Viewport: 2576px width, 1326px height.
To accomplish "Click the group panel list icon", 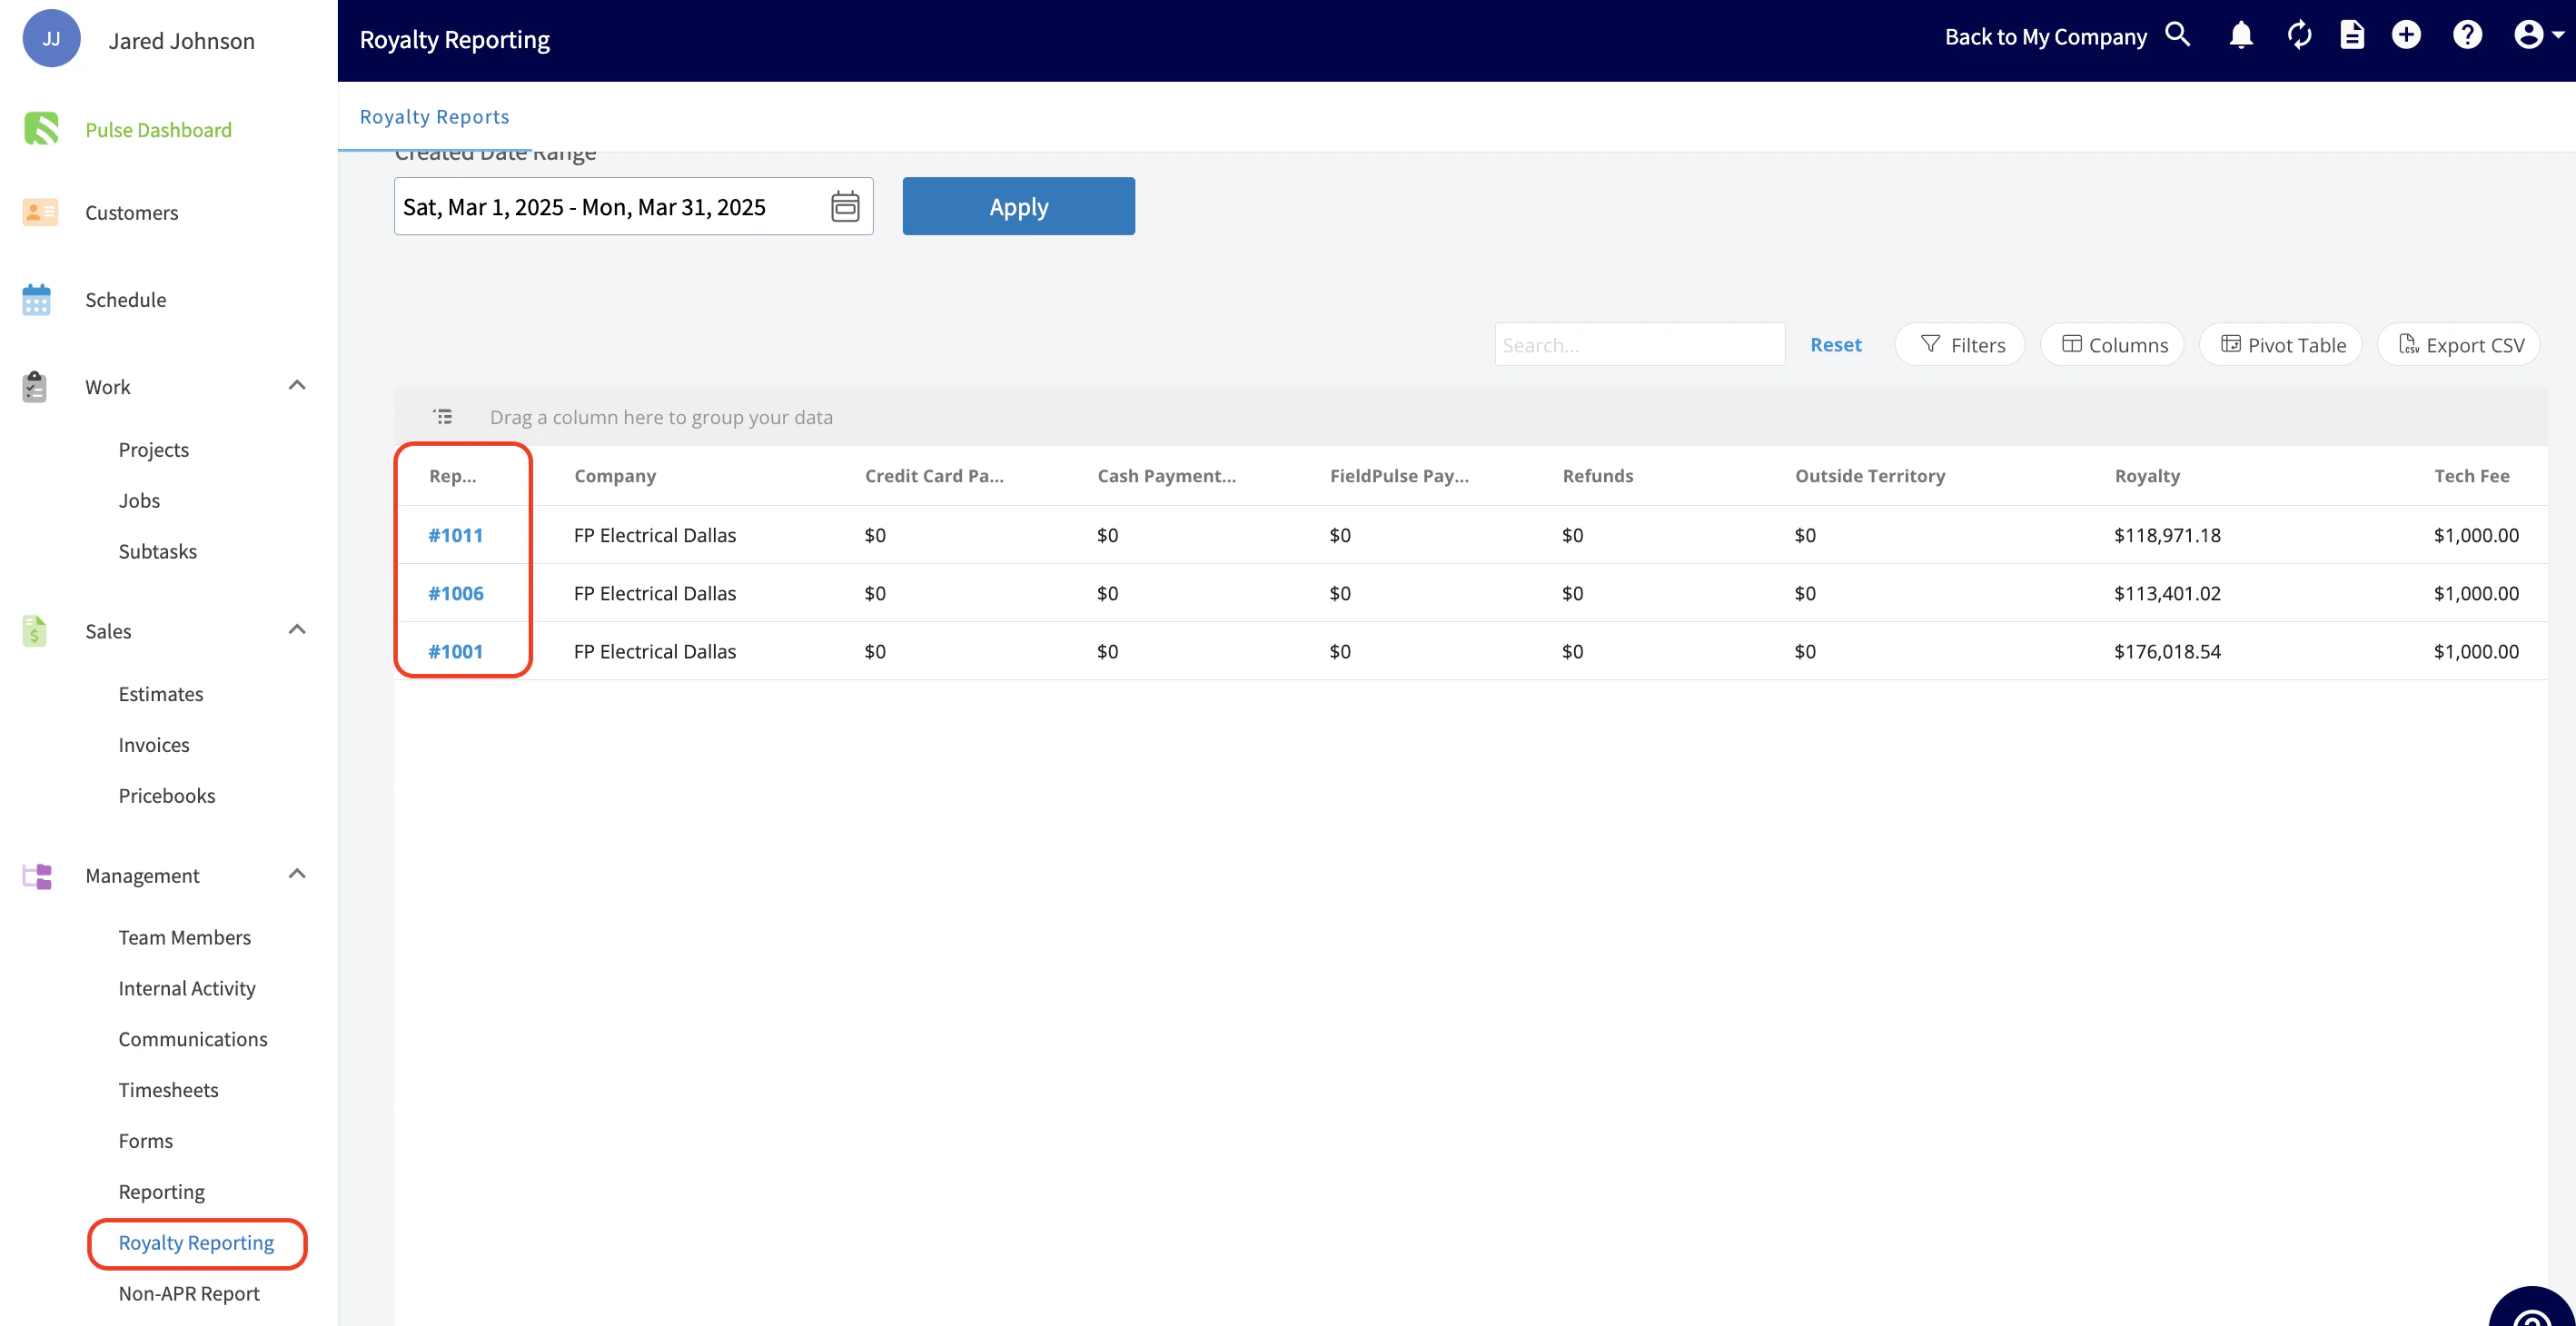I will coord(443,416).
